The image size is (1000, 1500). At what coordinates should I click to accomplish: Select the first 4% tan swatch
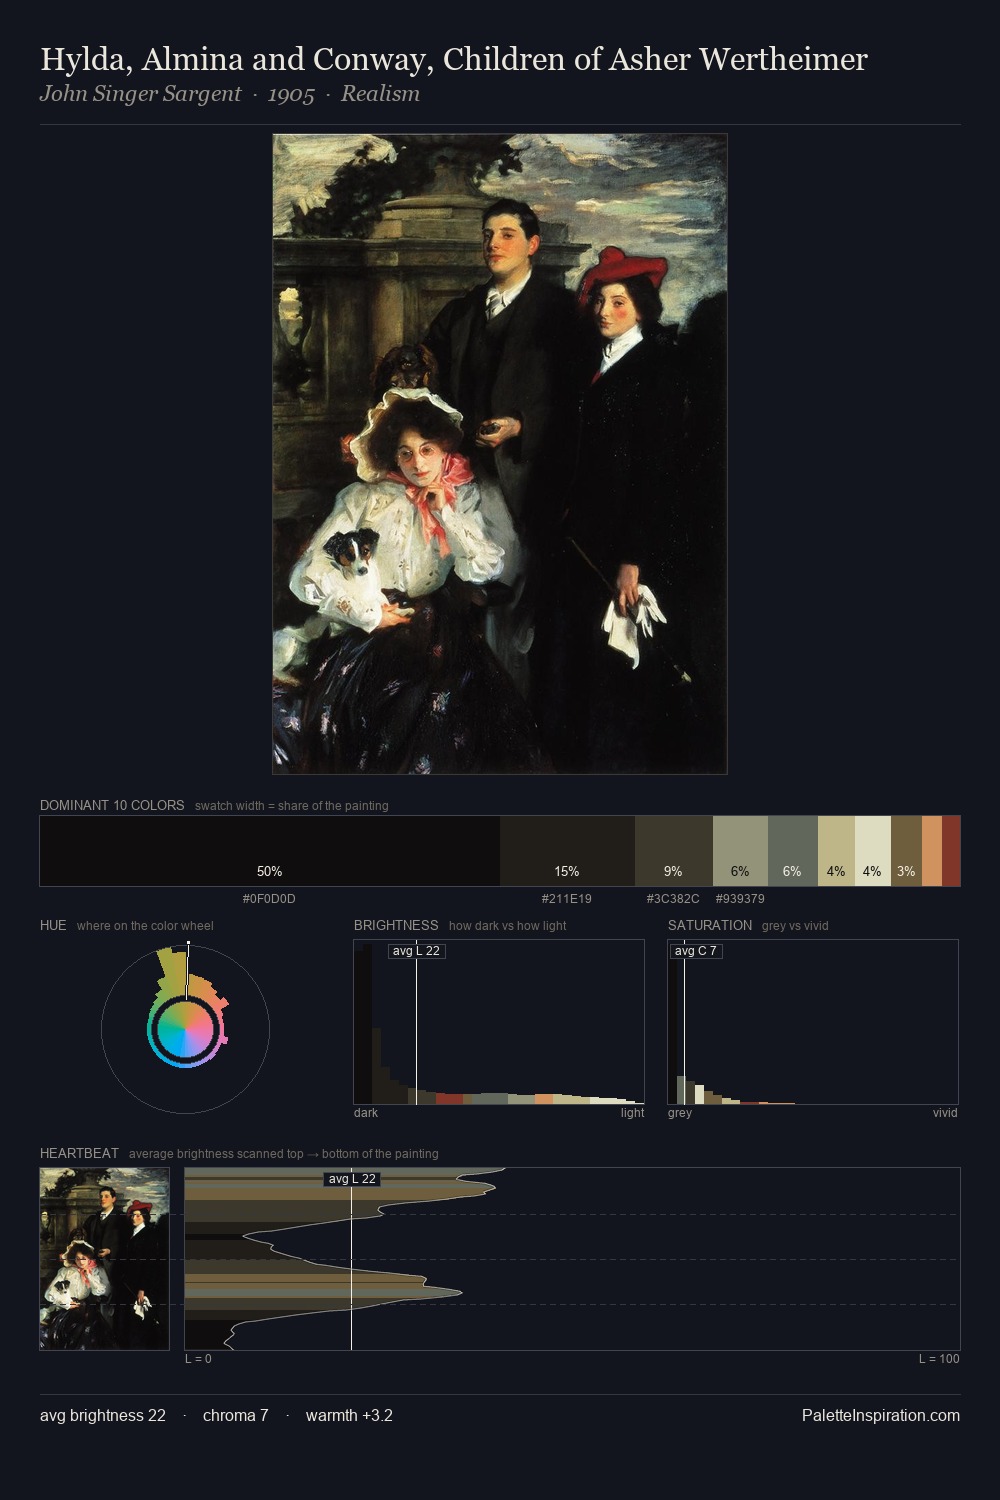click(836, 851)
